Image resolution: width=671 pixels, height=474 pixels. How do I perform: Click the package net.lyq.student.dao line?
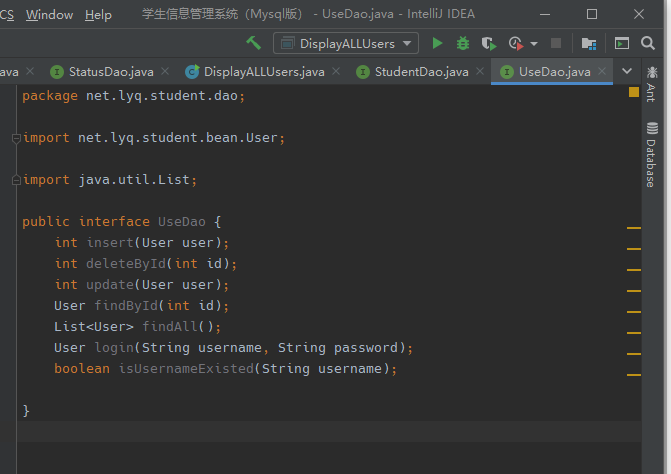coord(134,96)
